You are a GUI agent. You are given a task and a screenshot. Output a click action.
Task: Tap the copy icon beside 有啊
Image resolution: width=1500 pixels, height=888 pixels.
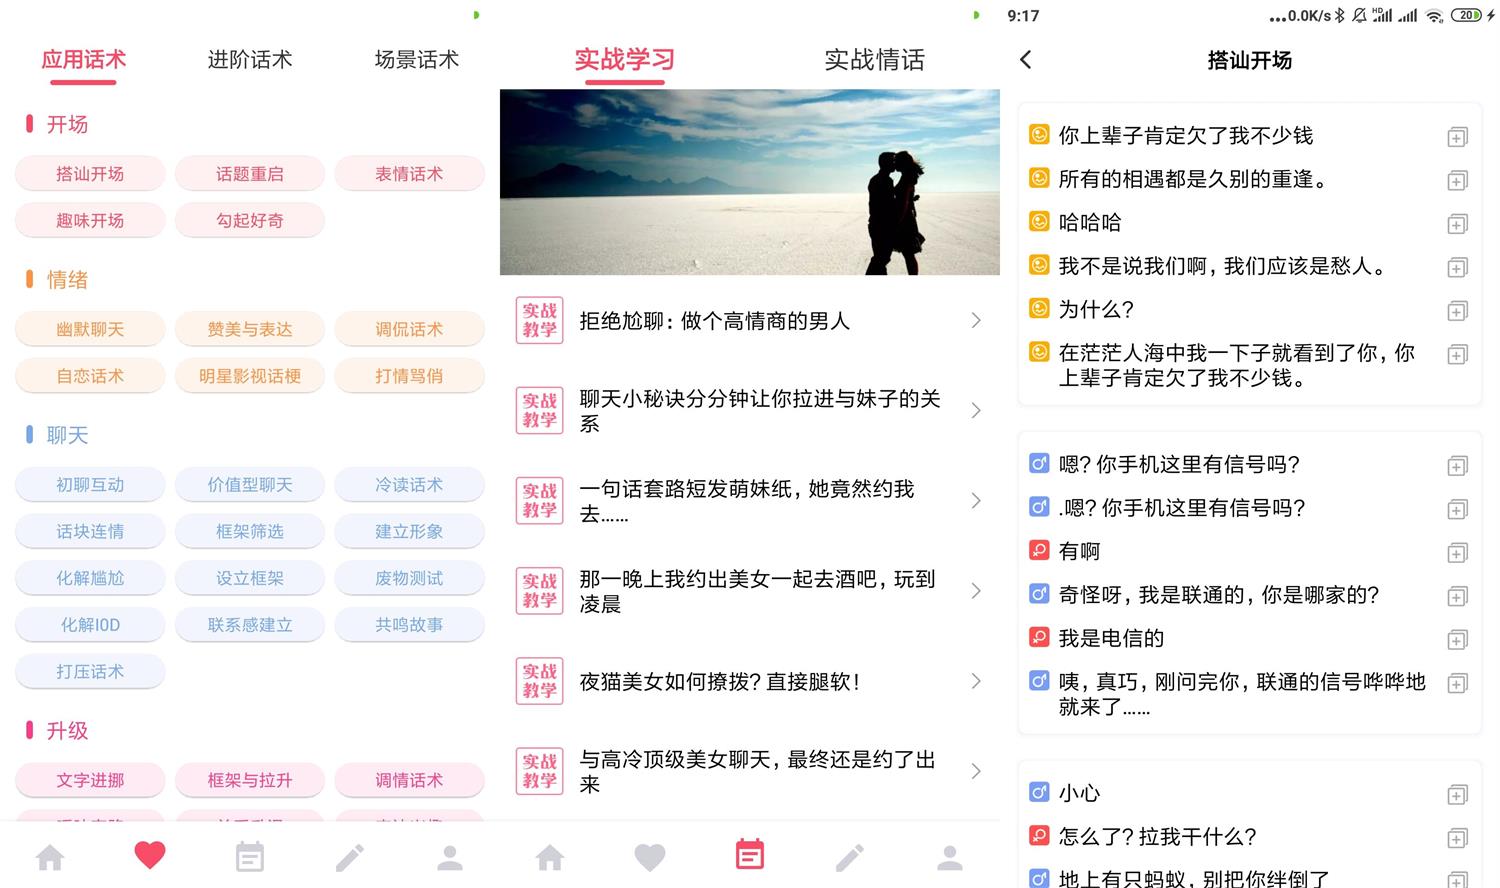(x=1457, y=552)
